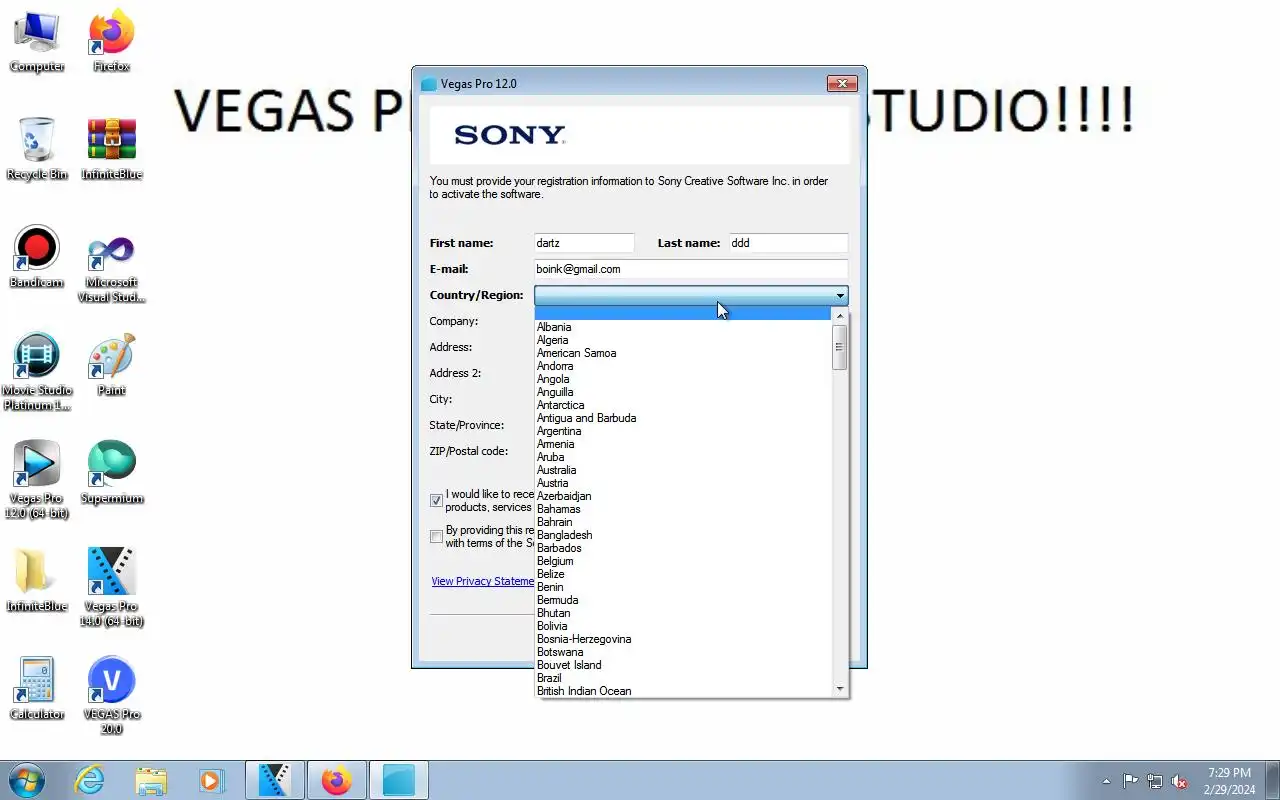Select Barbados from the country list
1280x800 pixels.
tap(683, 548)
